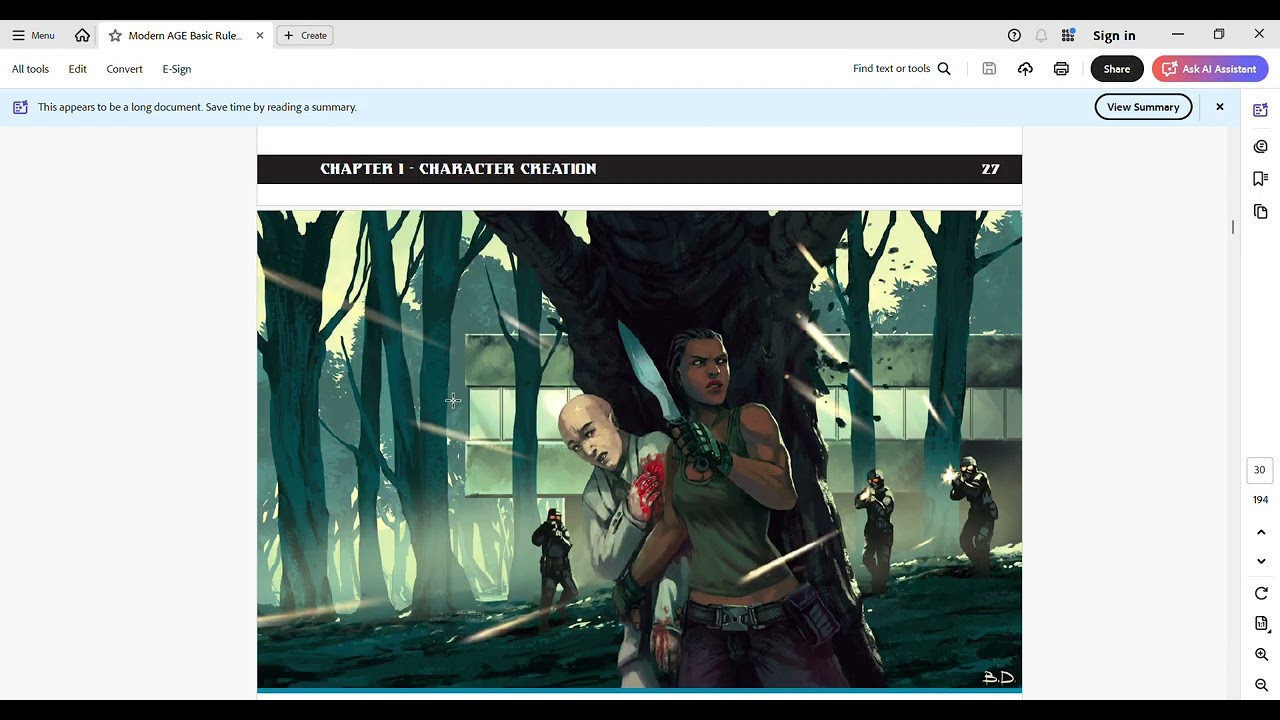
Task: Create a new document with Create button
Action: [305, 35]
